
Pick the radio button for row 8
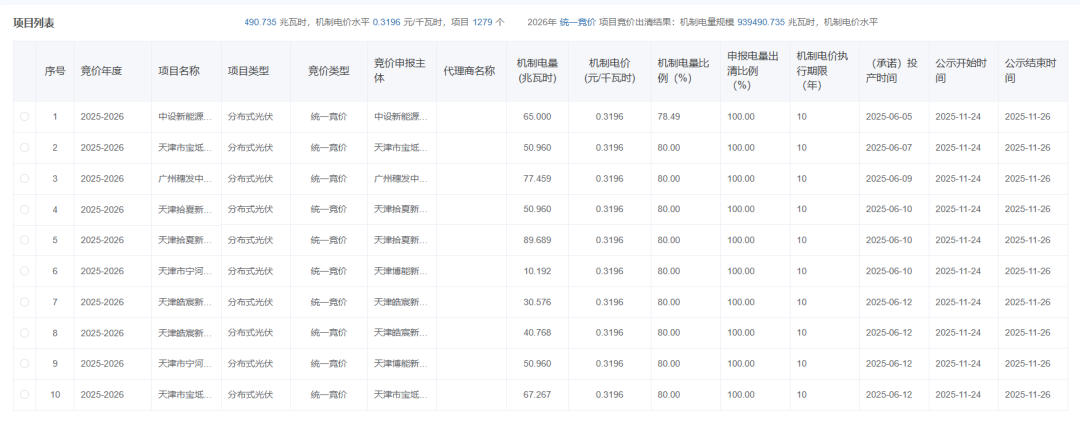coord(24,333)
